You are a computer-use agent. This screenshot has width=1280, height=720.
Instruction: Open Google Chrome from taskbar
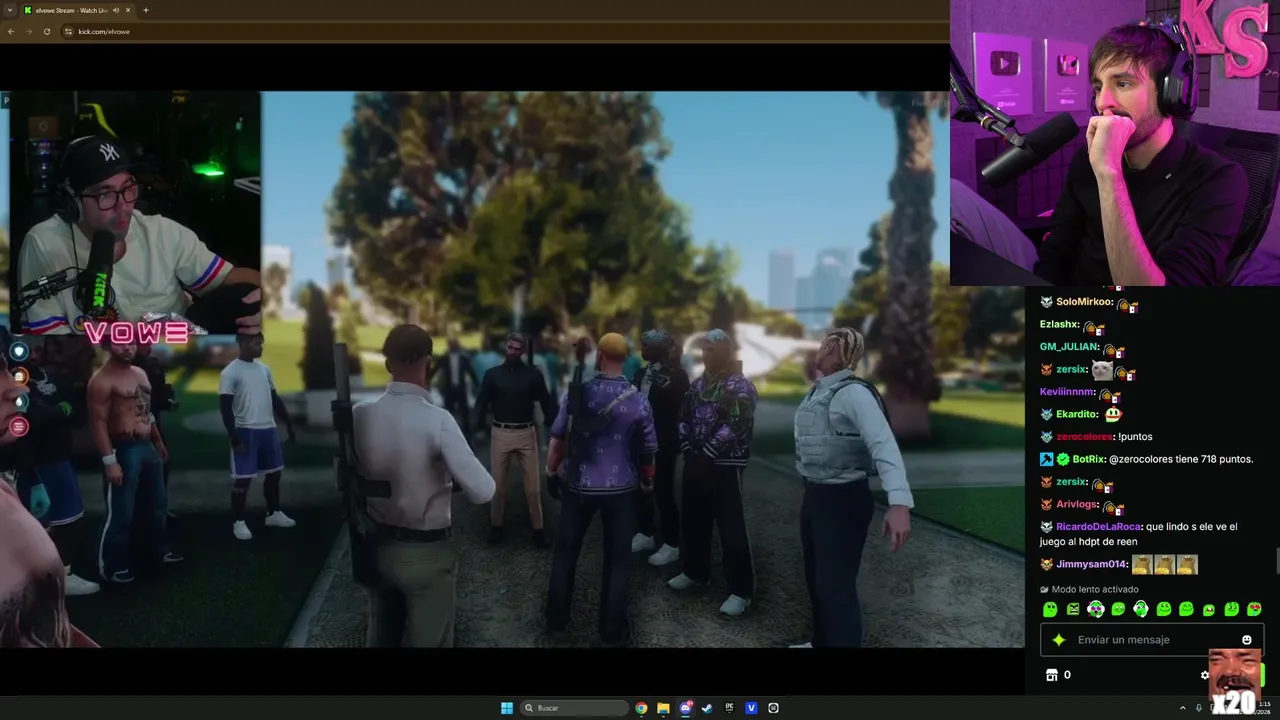click(x=641, y=708)
